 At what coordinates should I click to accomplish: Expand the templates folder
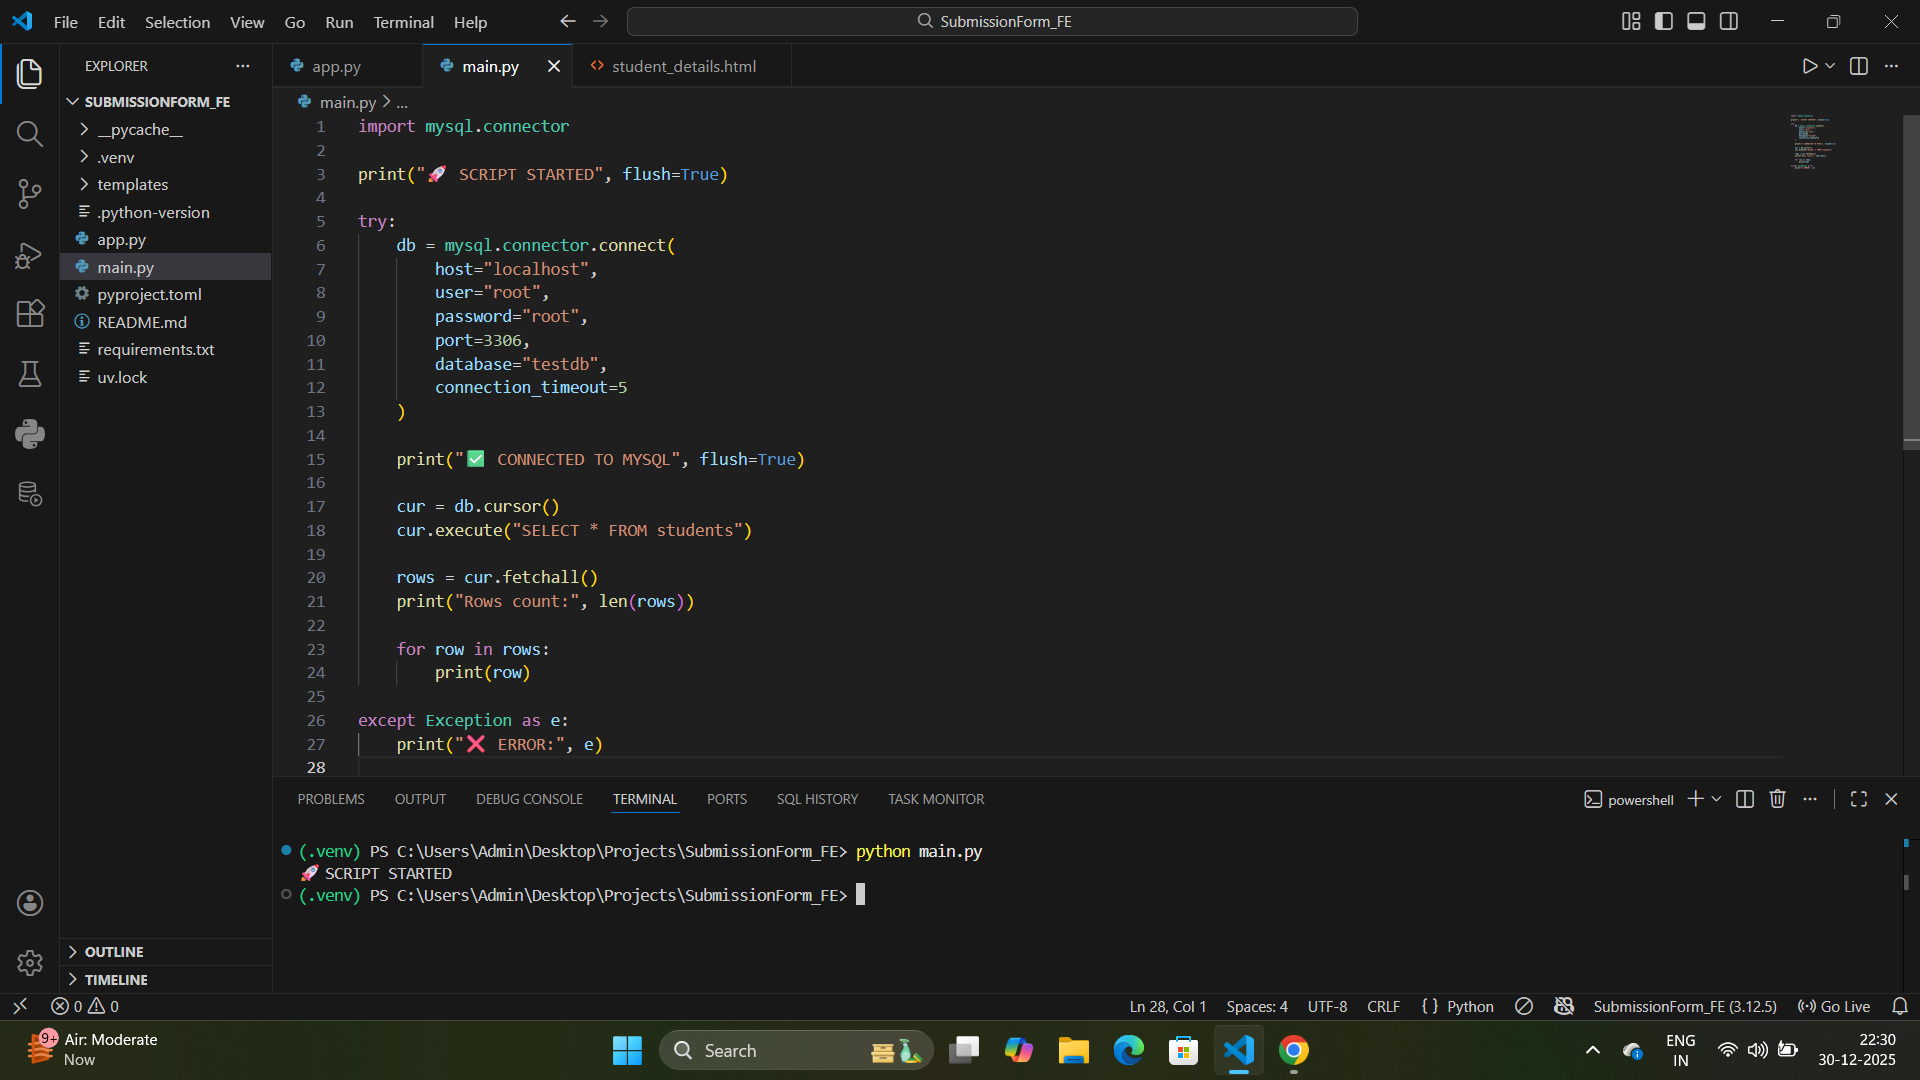click(132, 185)
